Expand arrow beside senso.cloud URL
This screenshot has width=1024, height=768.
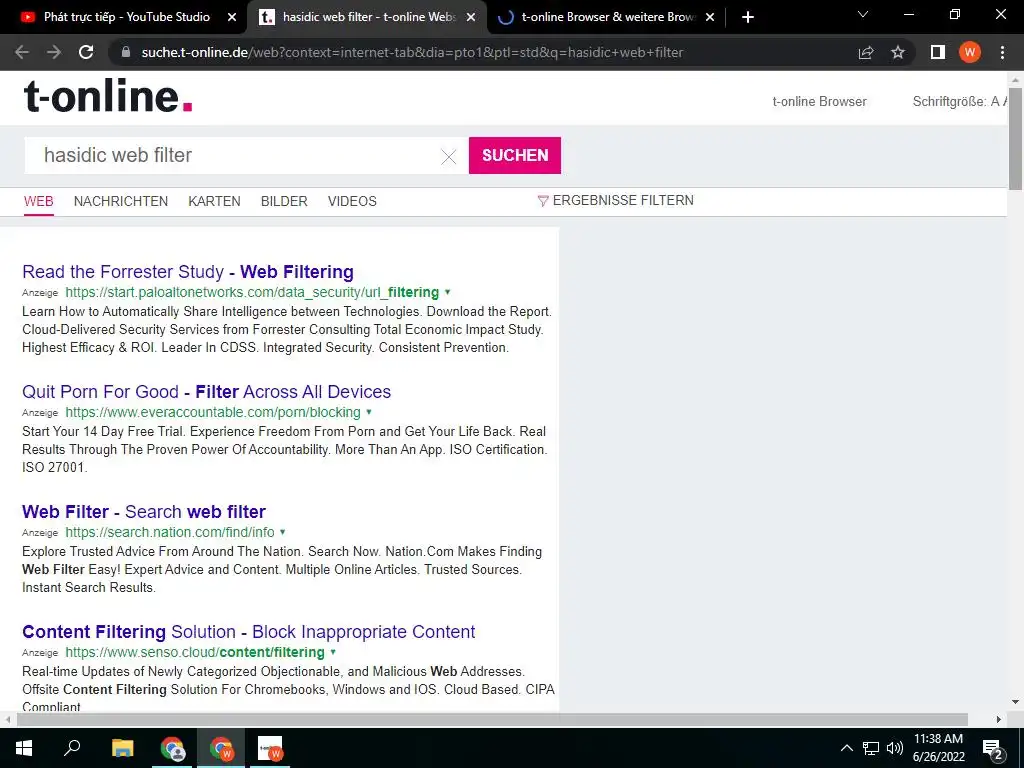(x=333, y=652)
